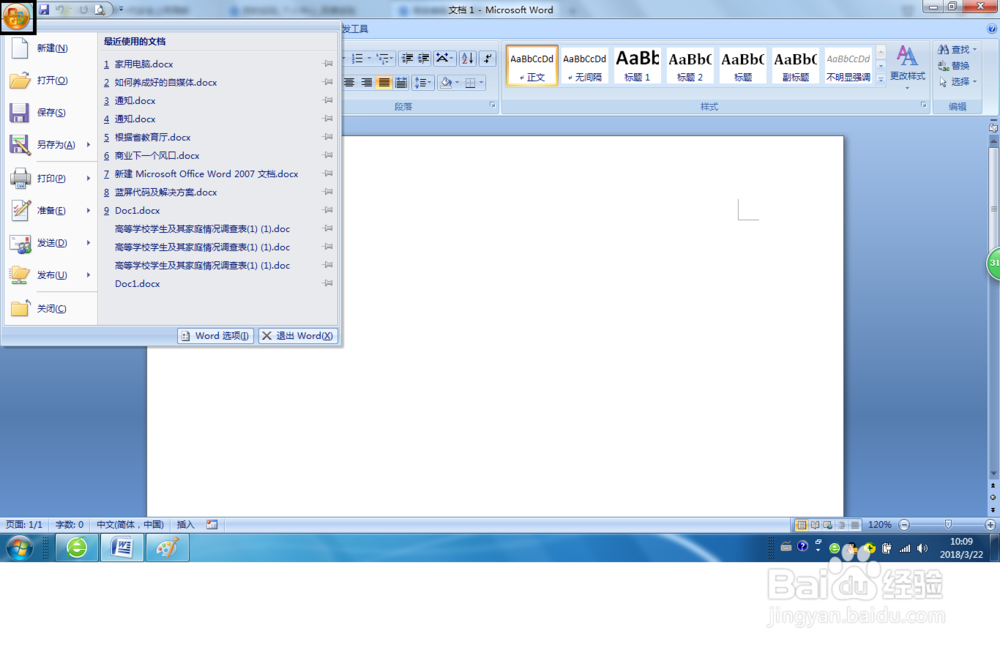This screenshot has width=1000, height=650.
Task: Open recent document 如何养成好的自媒体.docx
Action: tap(219, 83)
